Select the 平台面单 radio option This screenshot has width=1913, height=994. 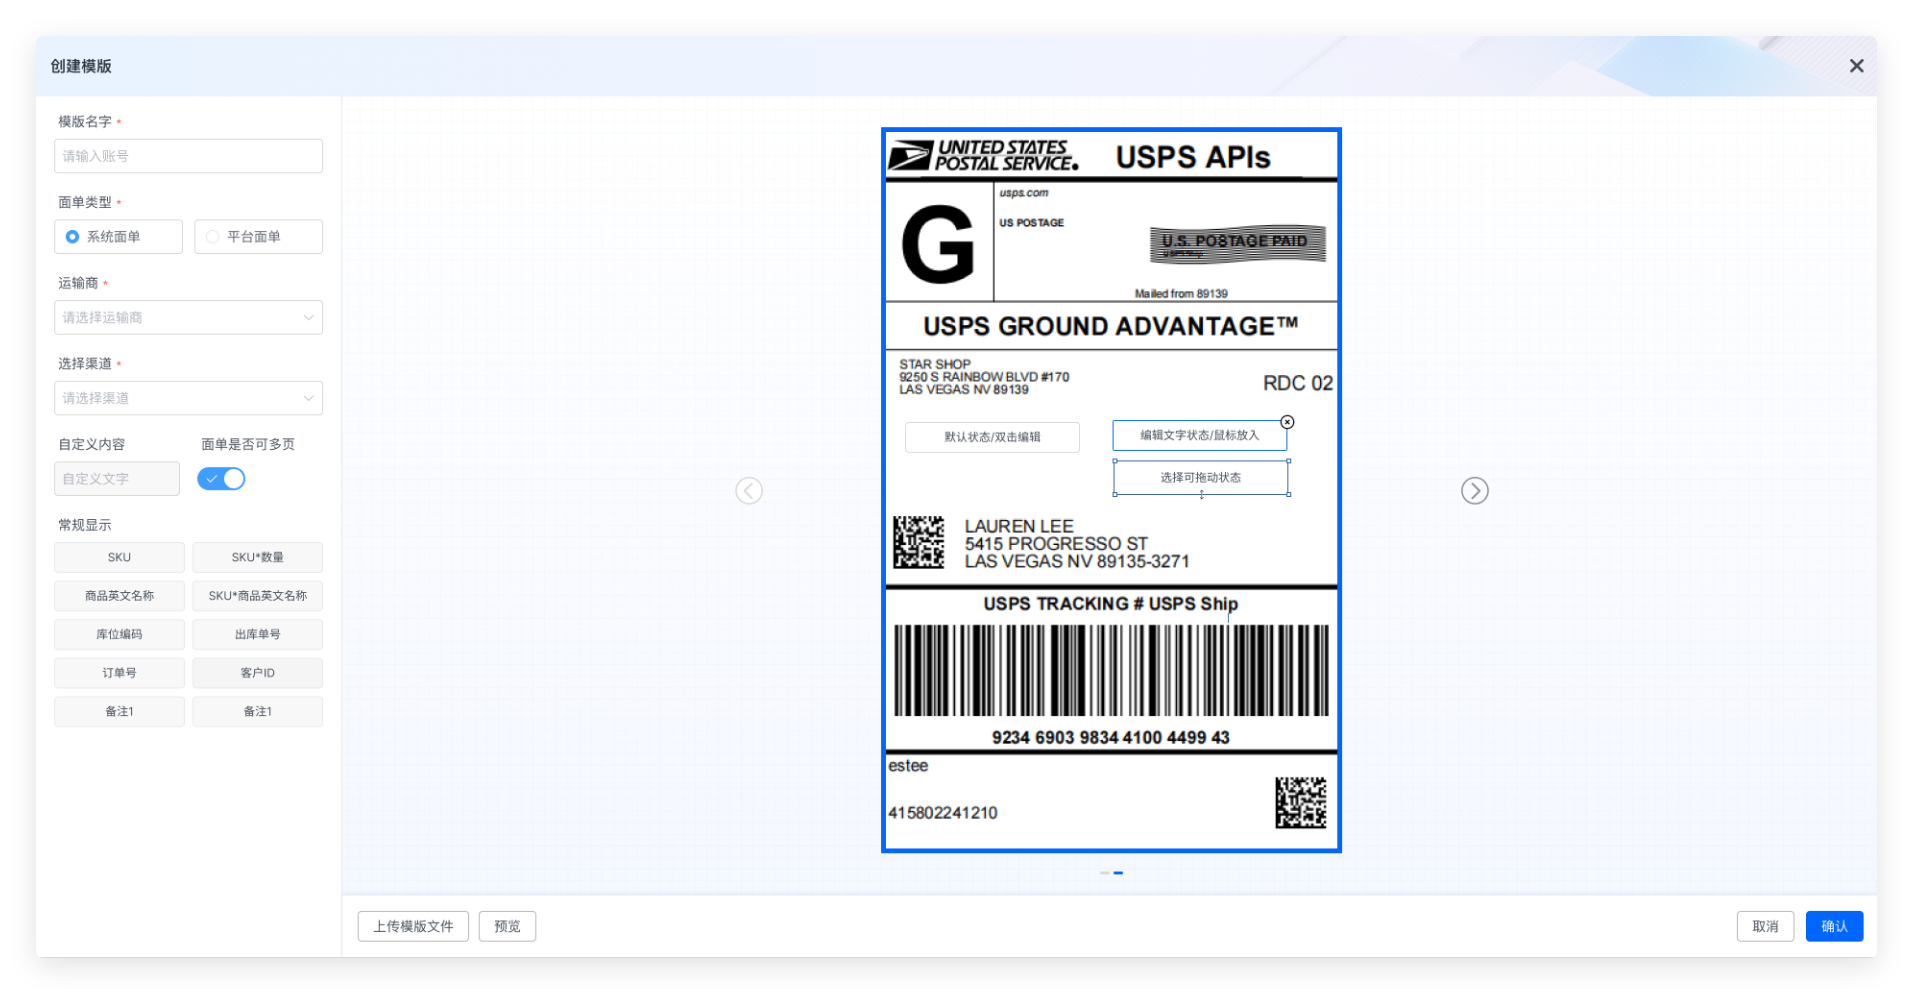213,237
